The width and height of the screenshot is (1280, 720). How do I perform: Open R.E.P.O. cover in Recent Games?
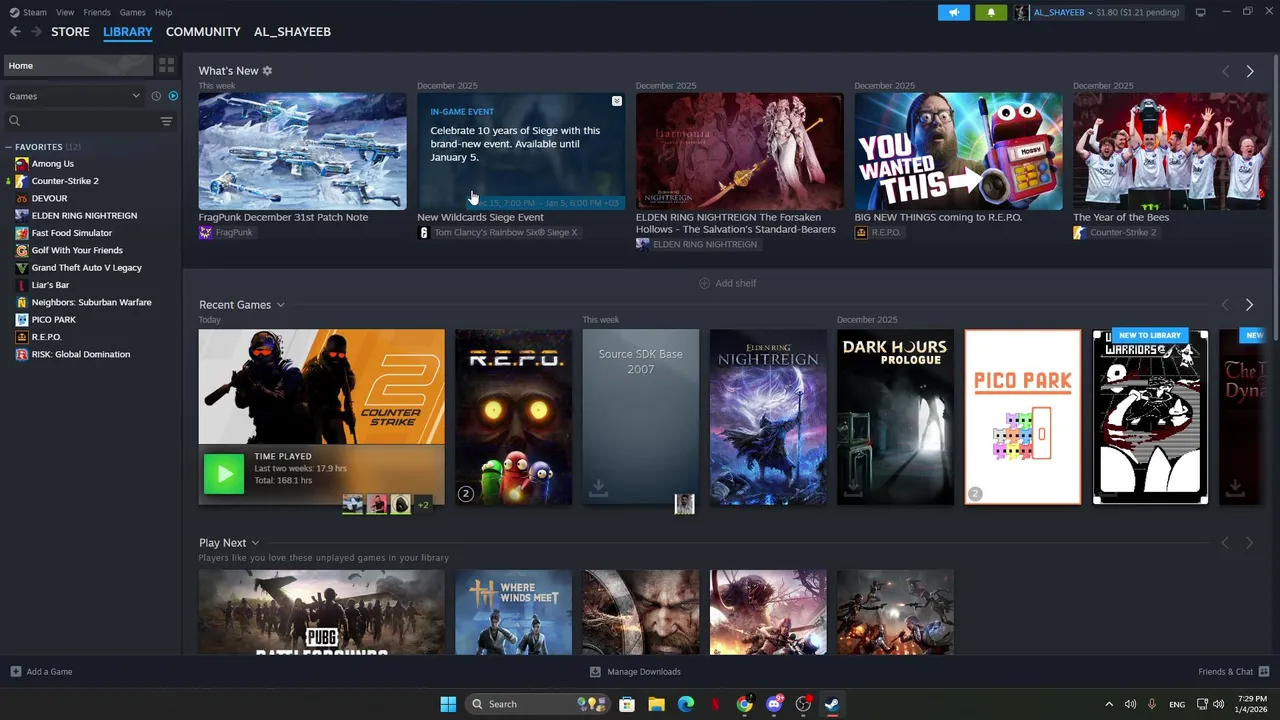513,417
